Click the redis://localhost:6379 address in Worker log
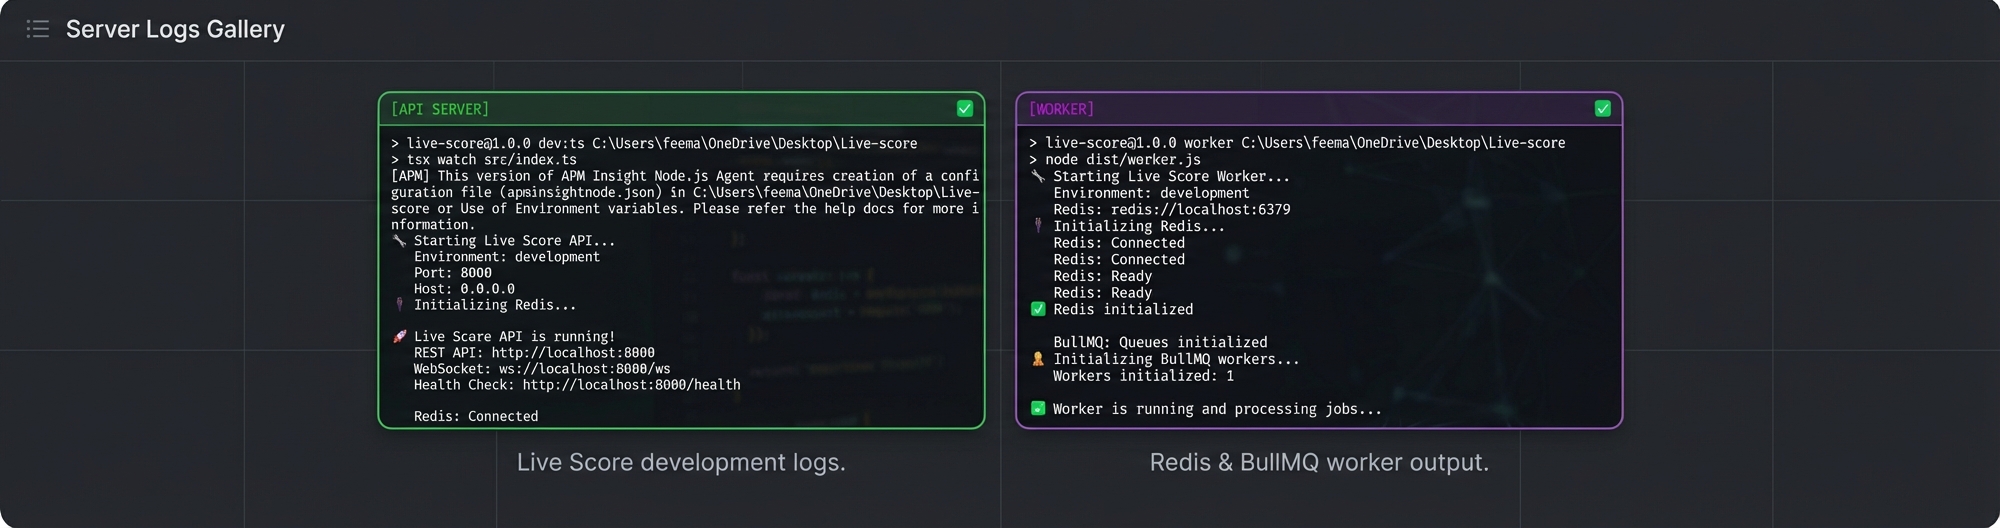The width and height of the screenshot is (2000, 528). click(x=1200, y=210)
